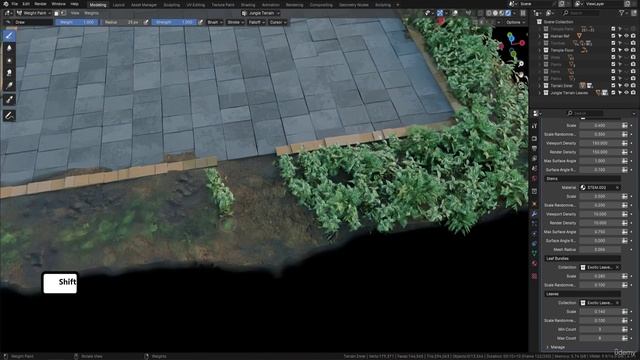Open the outliner filter funnel icon
640x360 pixels.
pyautogui.click(x=622, y=13)
